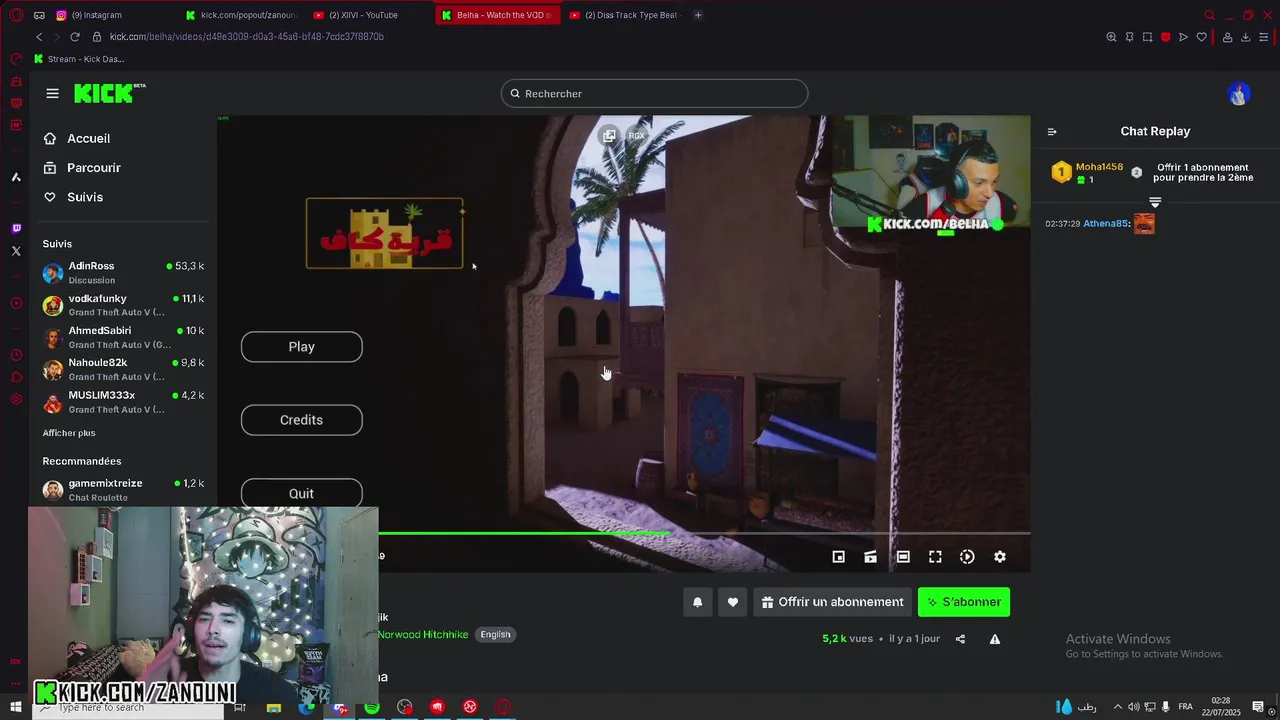Click the Rechercher search field

pyautogui.click(x=654, y=93)
